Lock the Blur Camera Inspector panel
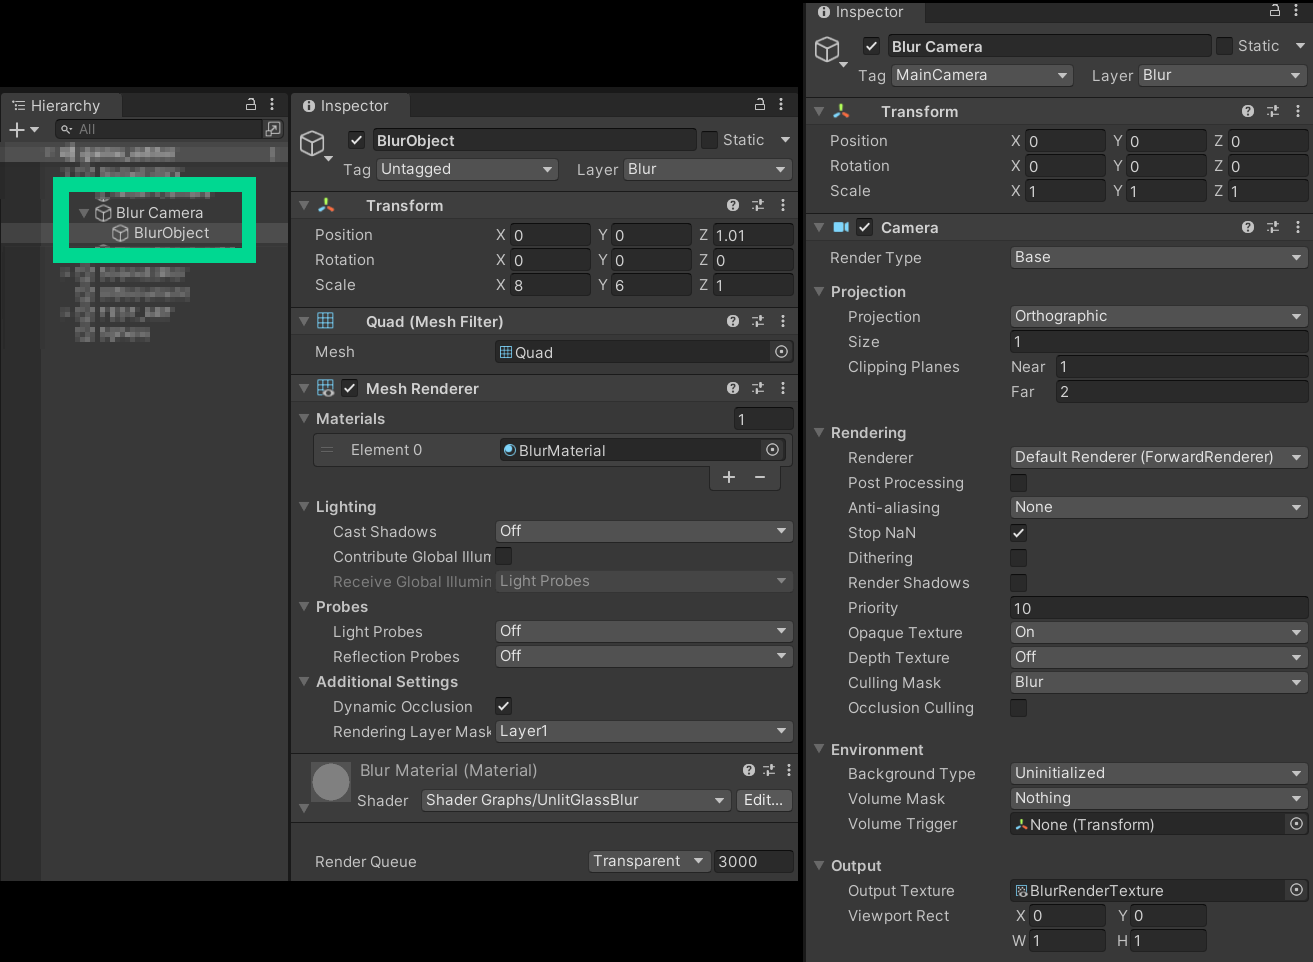 pos(1275,11)
